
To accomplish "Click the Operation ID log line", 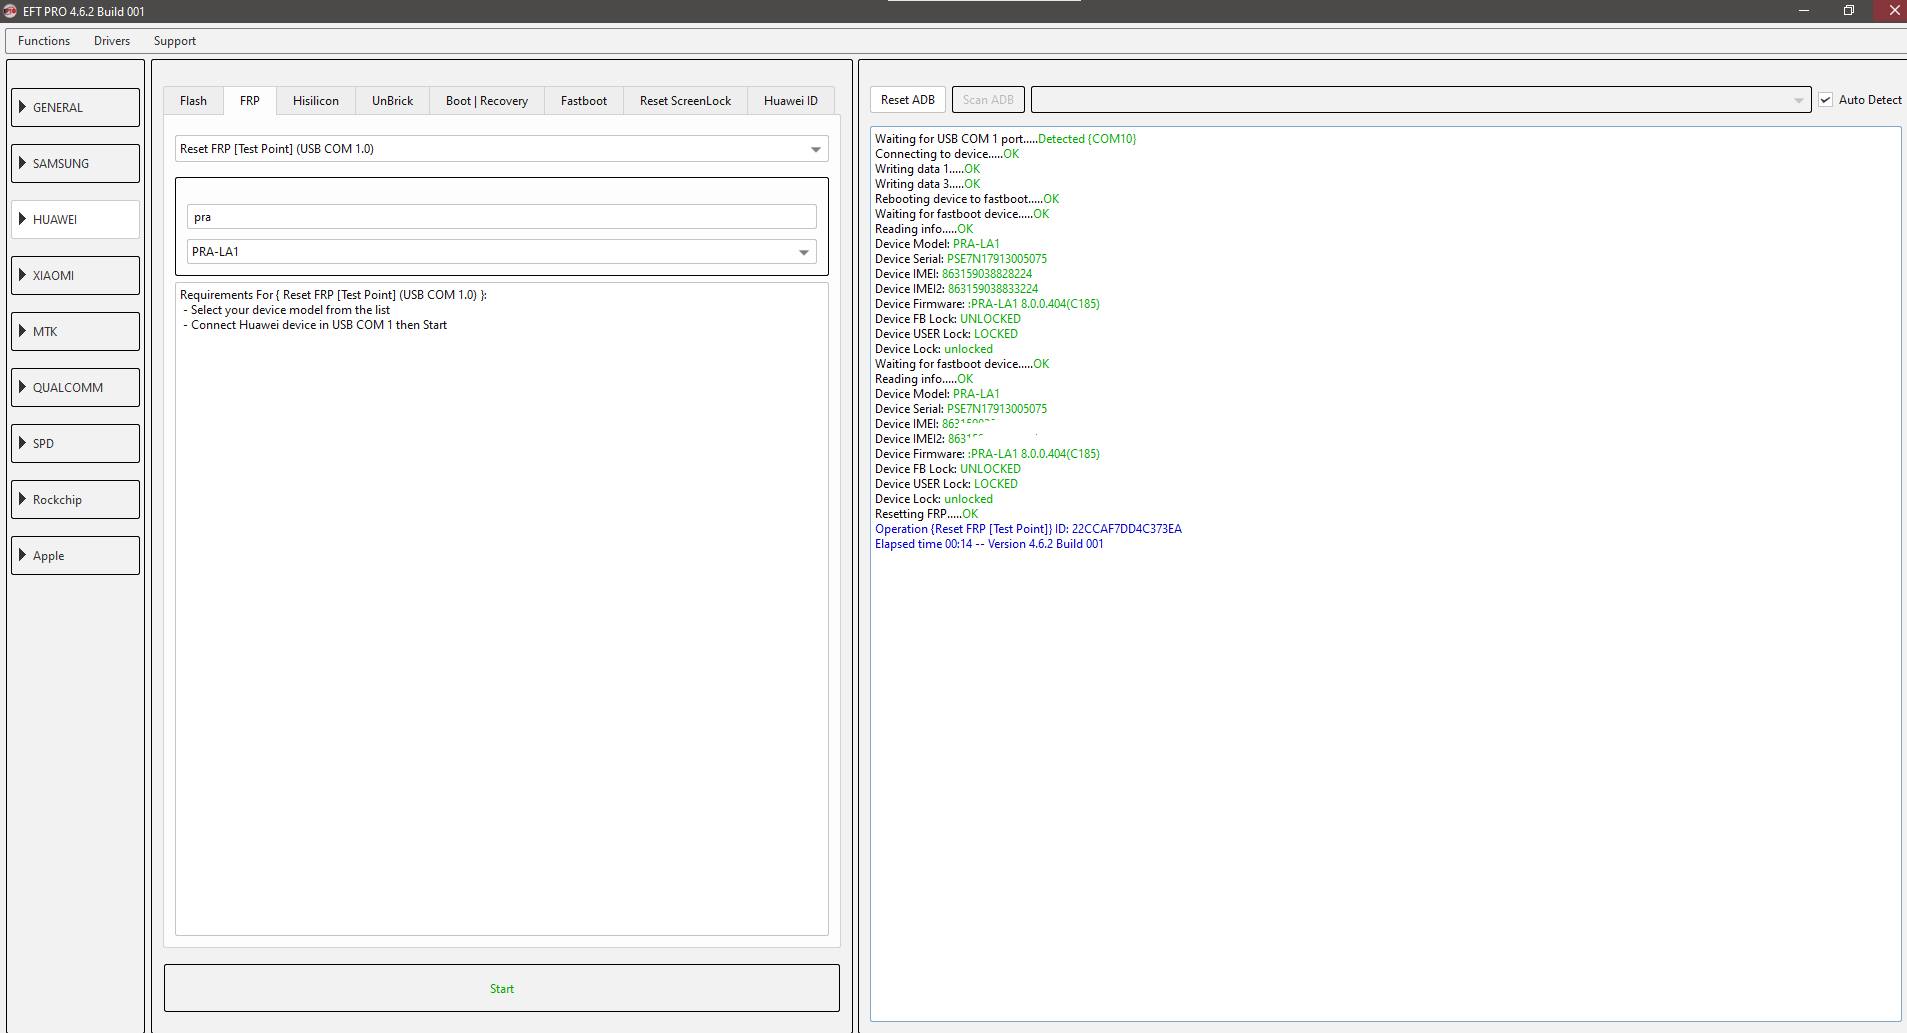I will tap(1028, 529).
